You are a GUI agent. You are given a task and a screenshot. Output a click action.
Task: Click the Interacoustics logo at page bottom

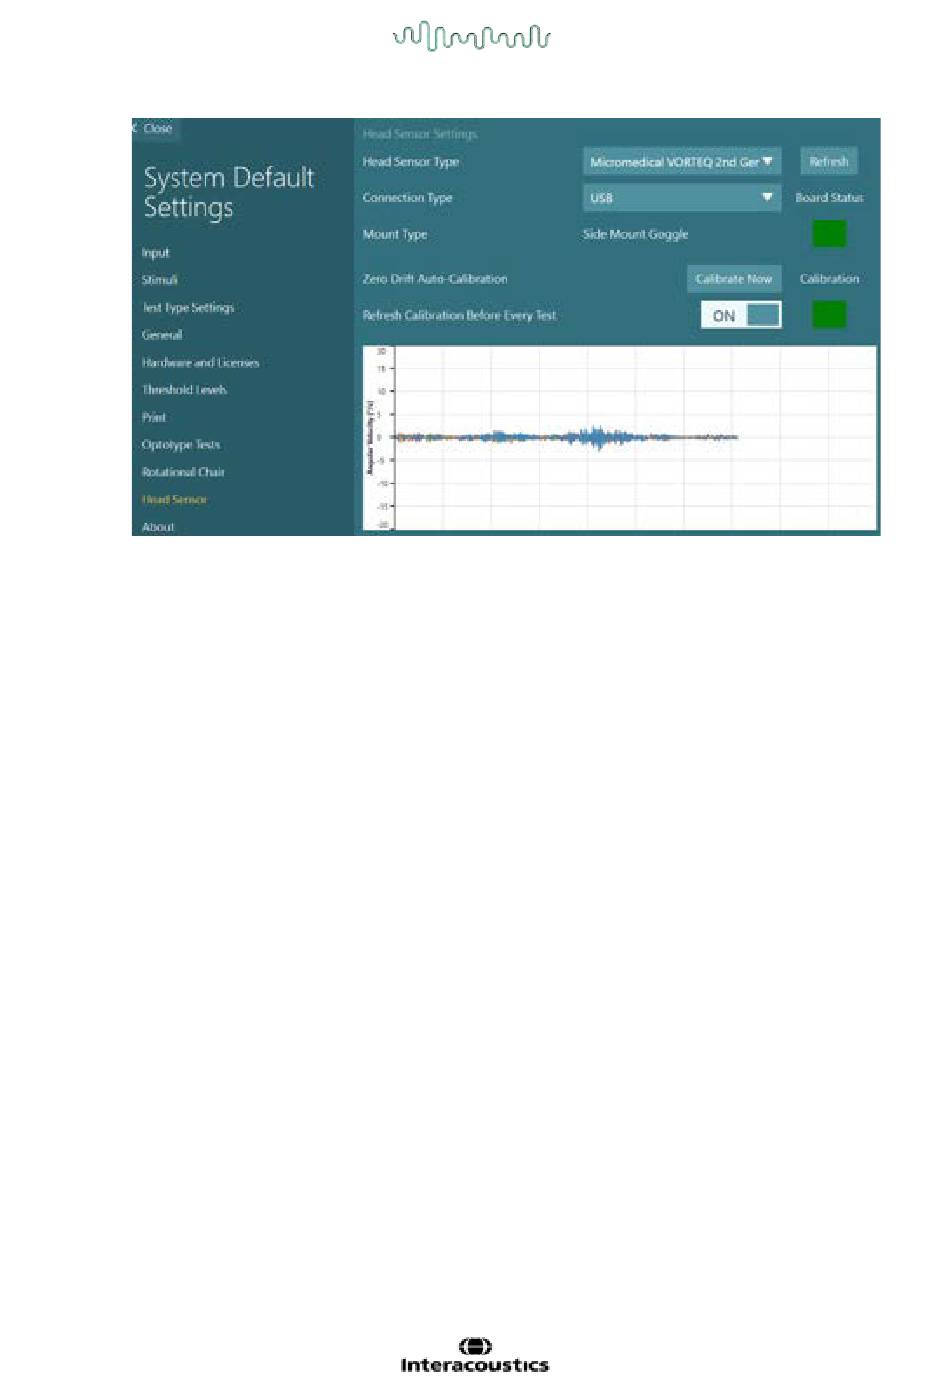coord(475,1355)
